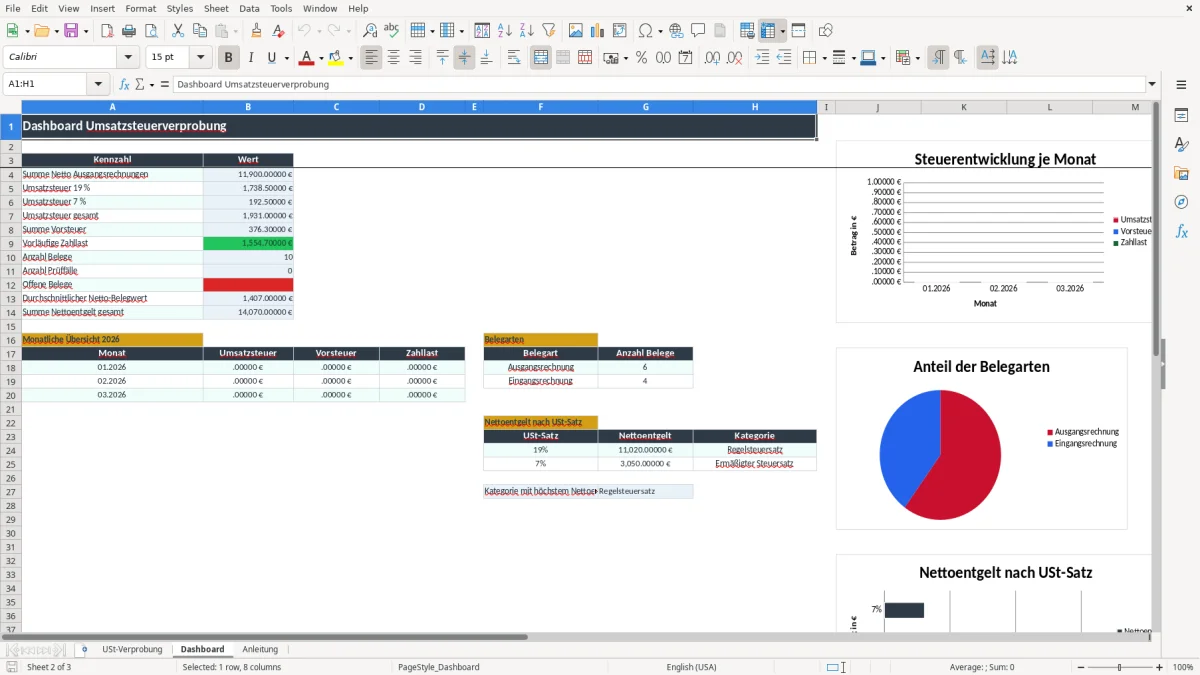Insert a comment
Screen dimensions: 1200x675
tap(699, 31)
